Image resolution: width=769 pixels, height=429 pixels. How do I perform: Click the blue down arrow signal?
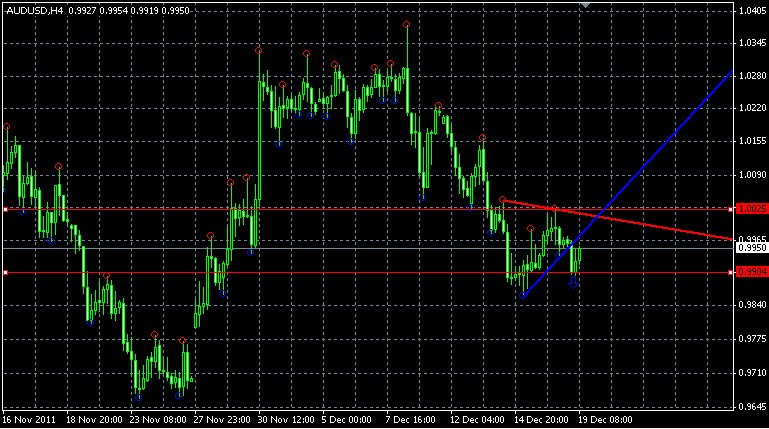click(x=573, y=283)
